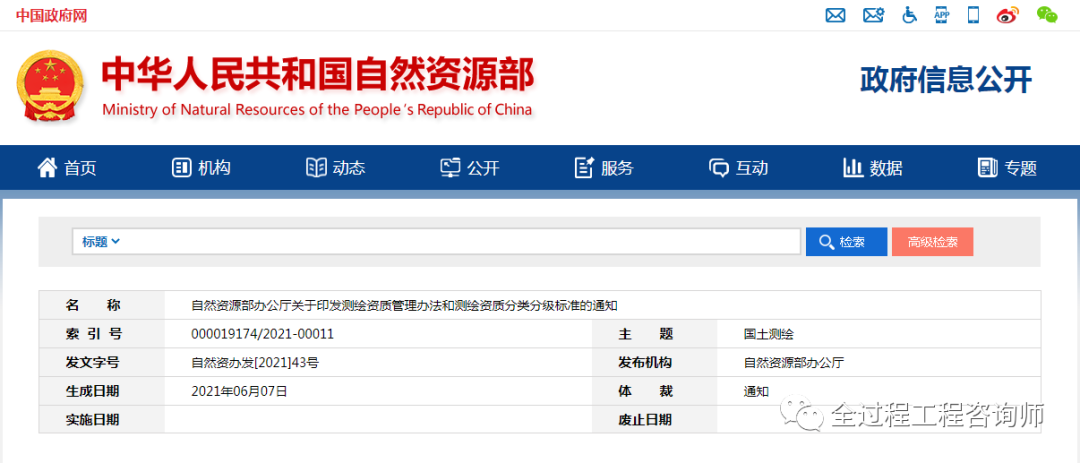
Task: Click the issuer value 自然资源部办公厅
Action: click(794, 362)
